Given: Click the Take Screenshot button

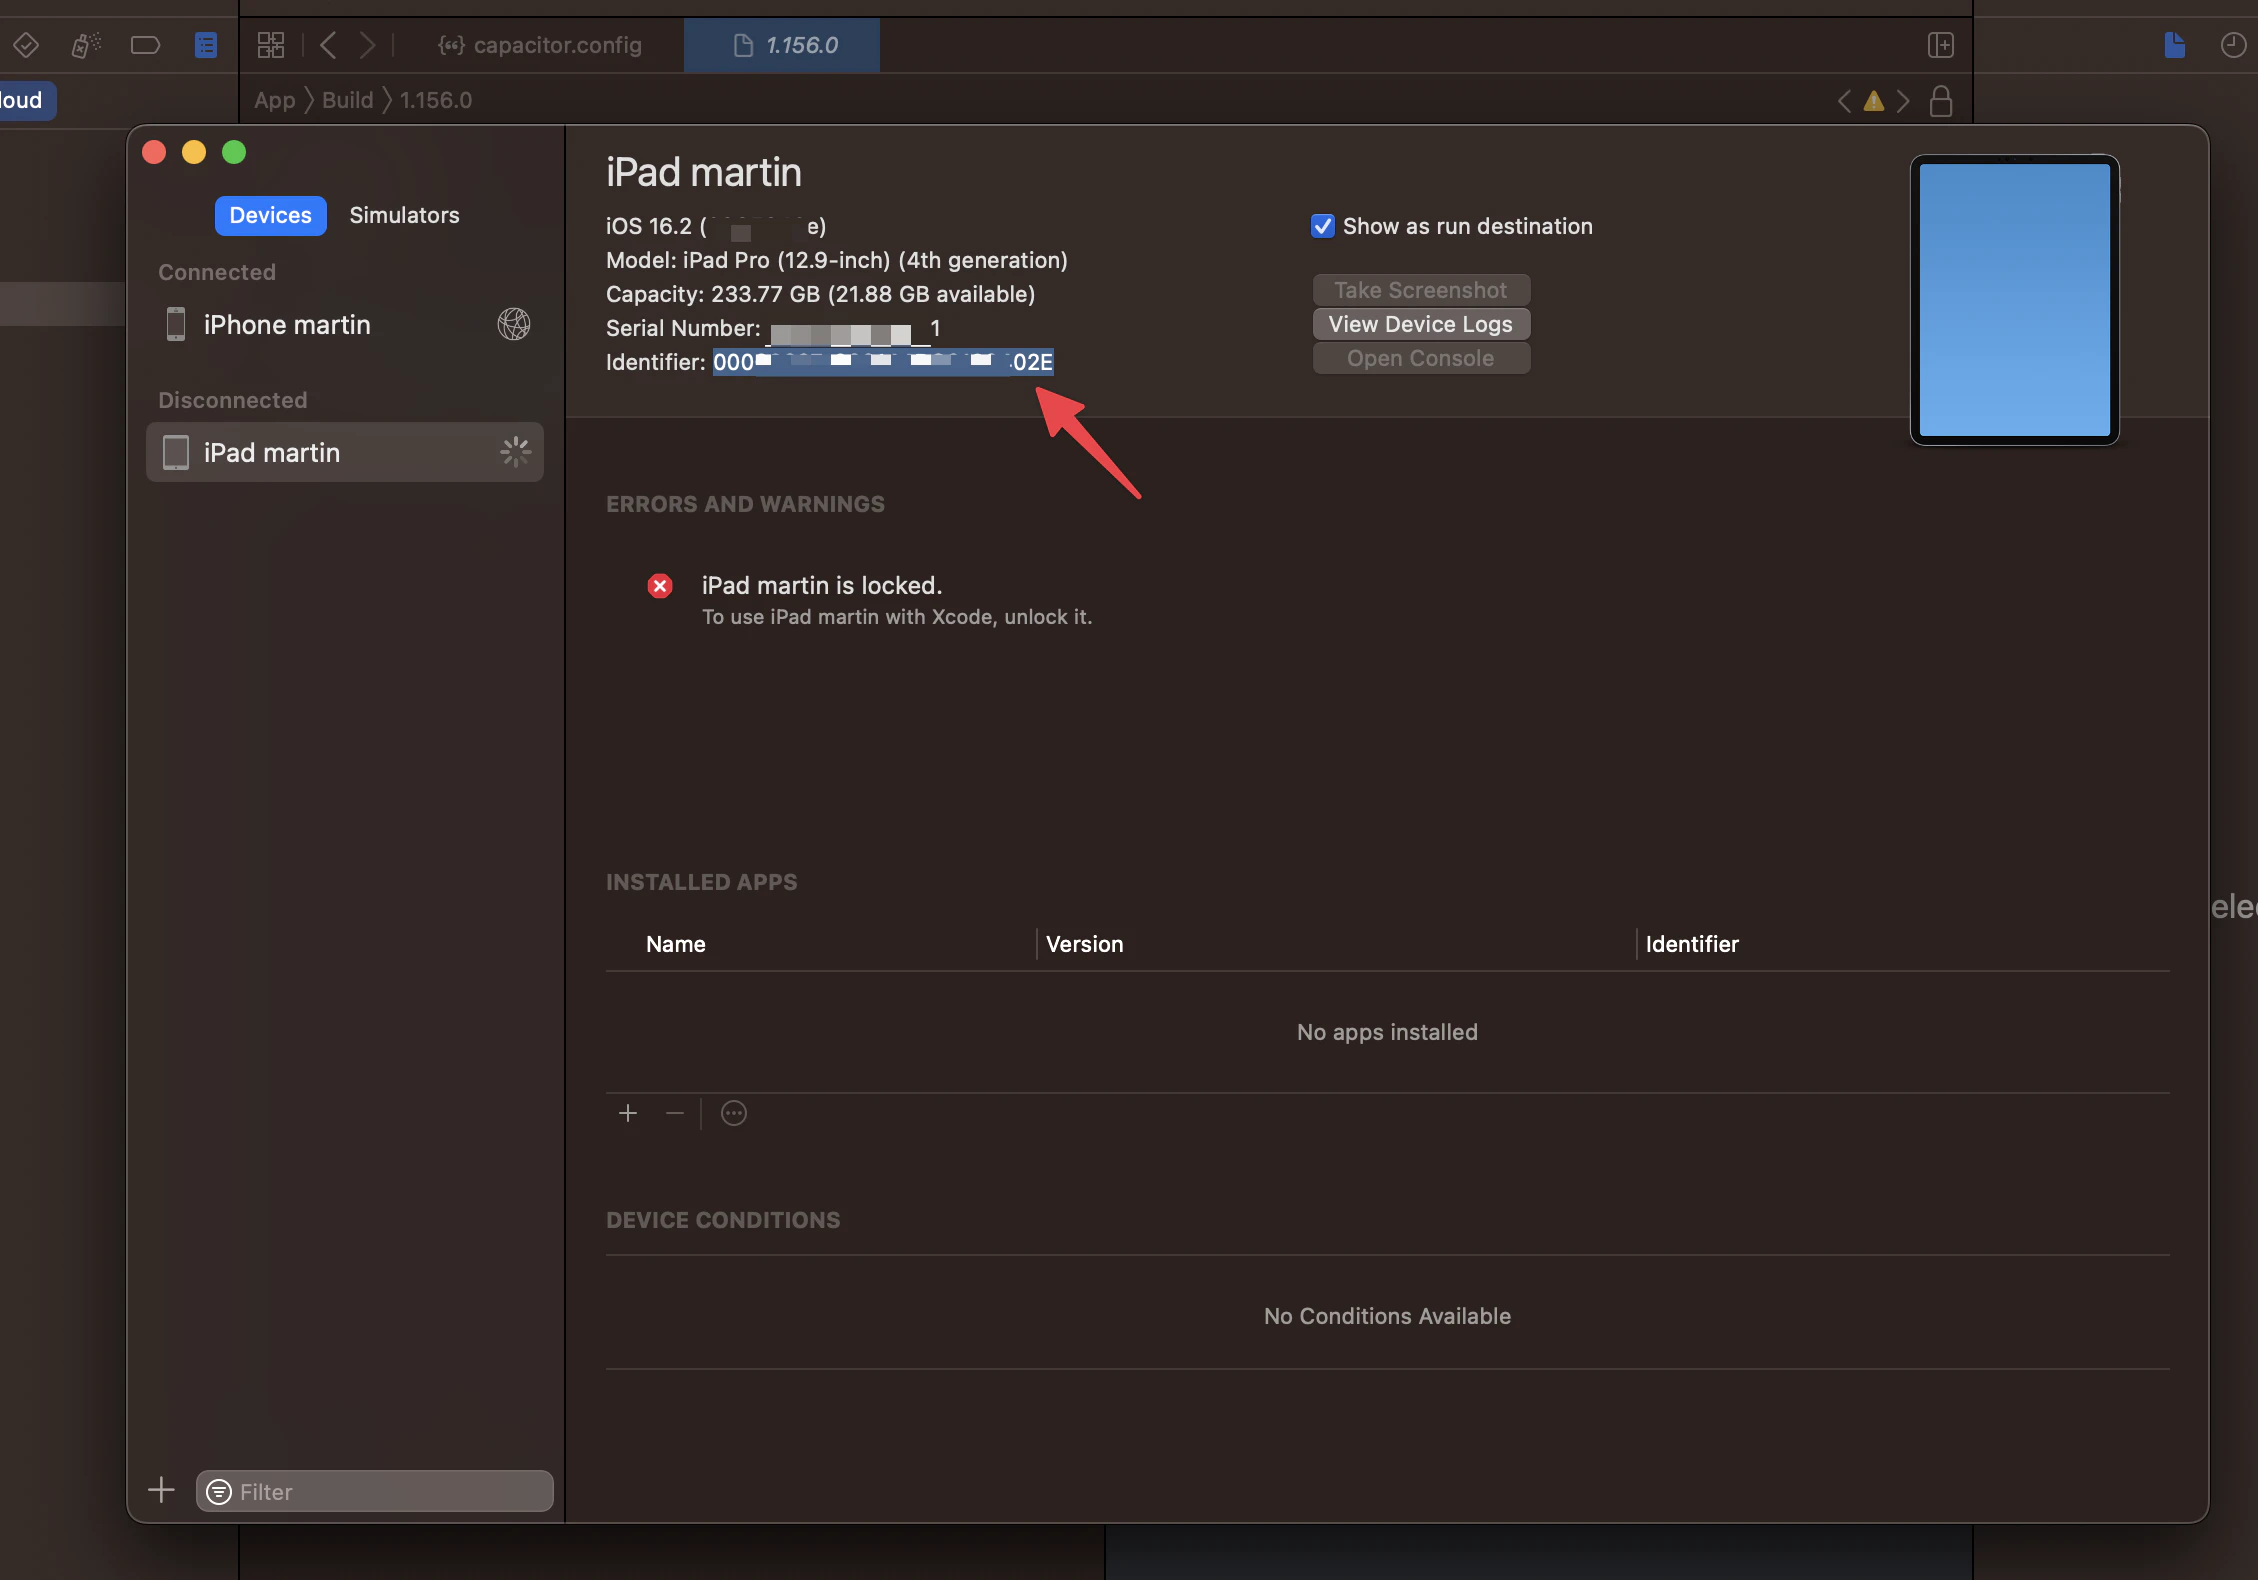Looking at the screenshot, I should pos(1421,288).
